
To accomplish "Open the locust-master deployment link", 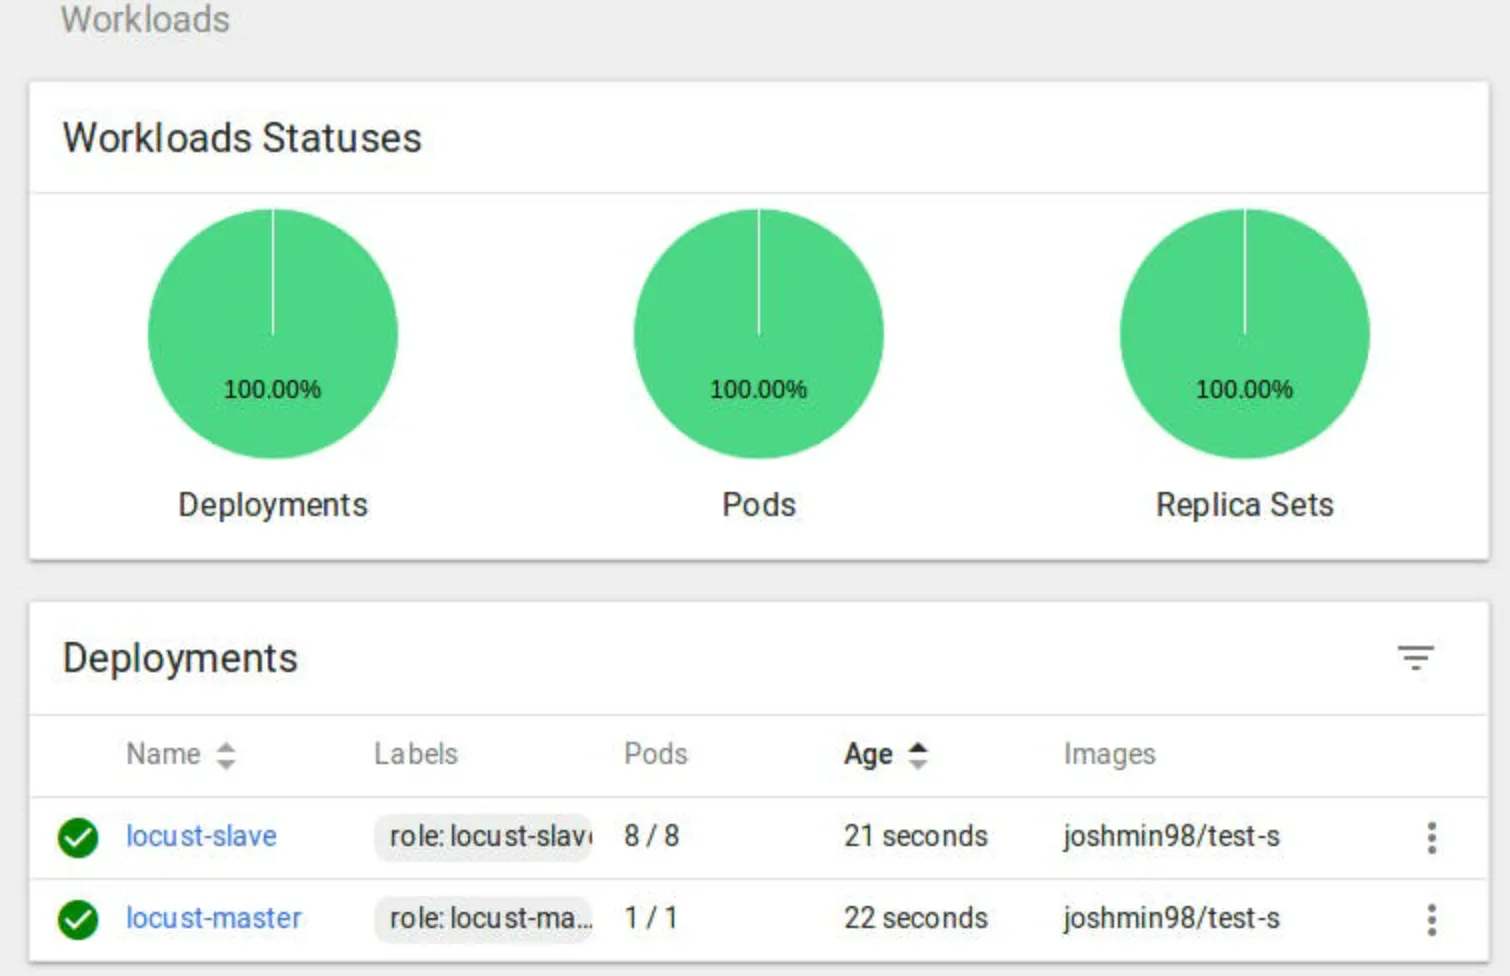I will point(213,918).
